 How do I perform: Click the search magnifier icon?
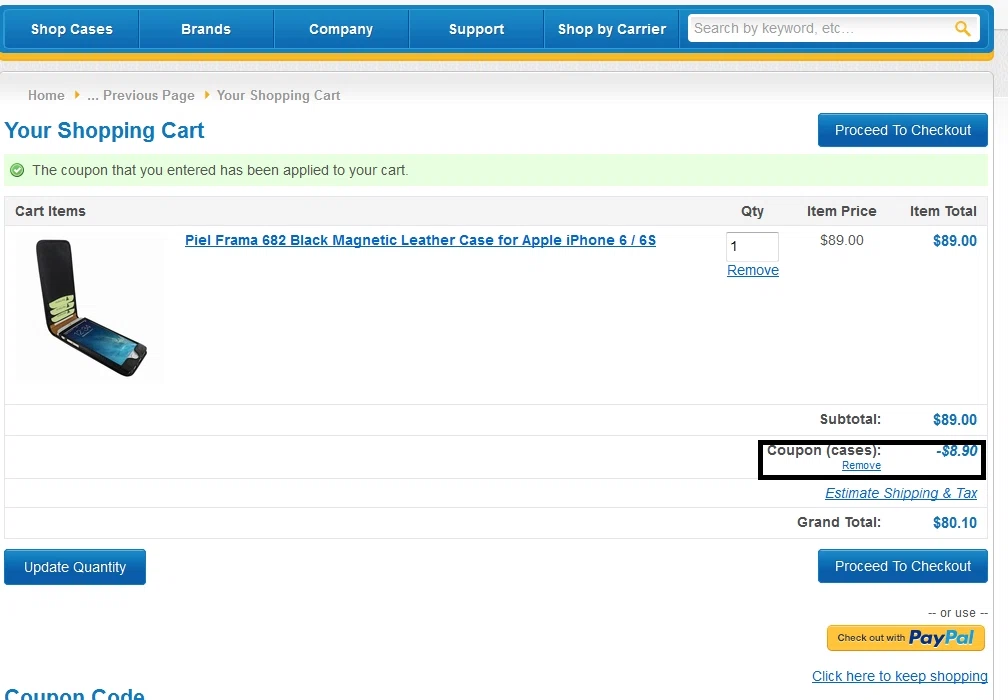pos(962,28)
